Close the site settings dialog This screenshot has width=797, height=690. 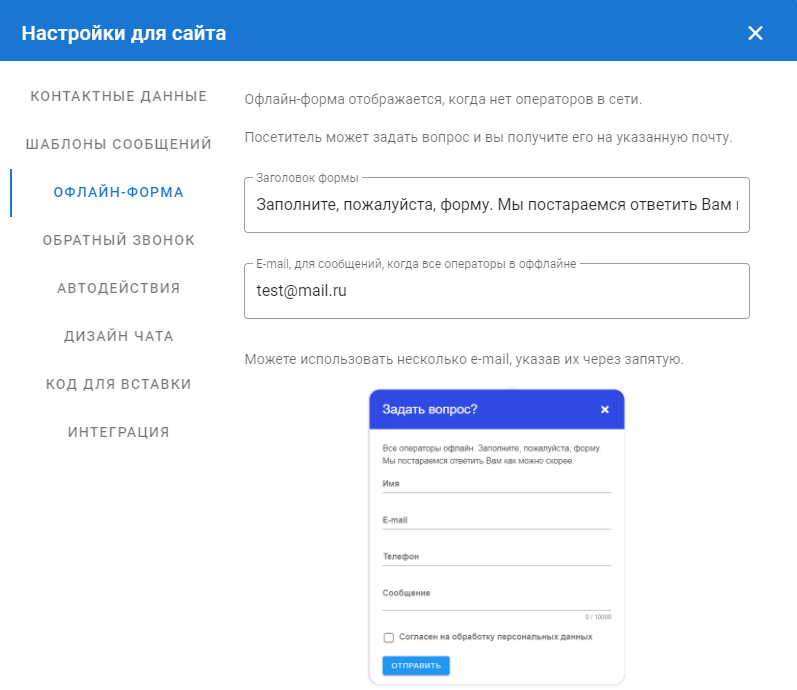coord(755,33)
